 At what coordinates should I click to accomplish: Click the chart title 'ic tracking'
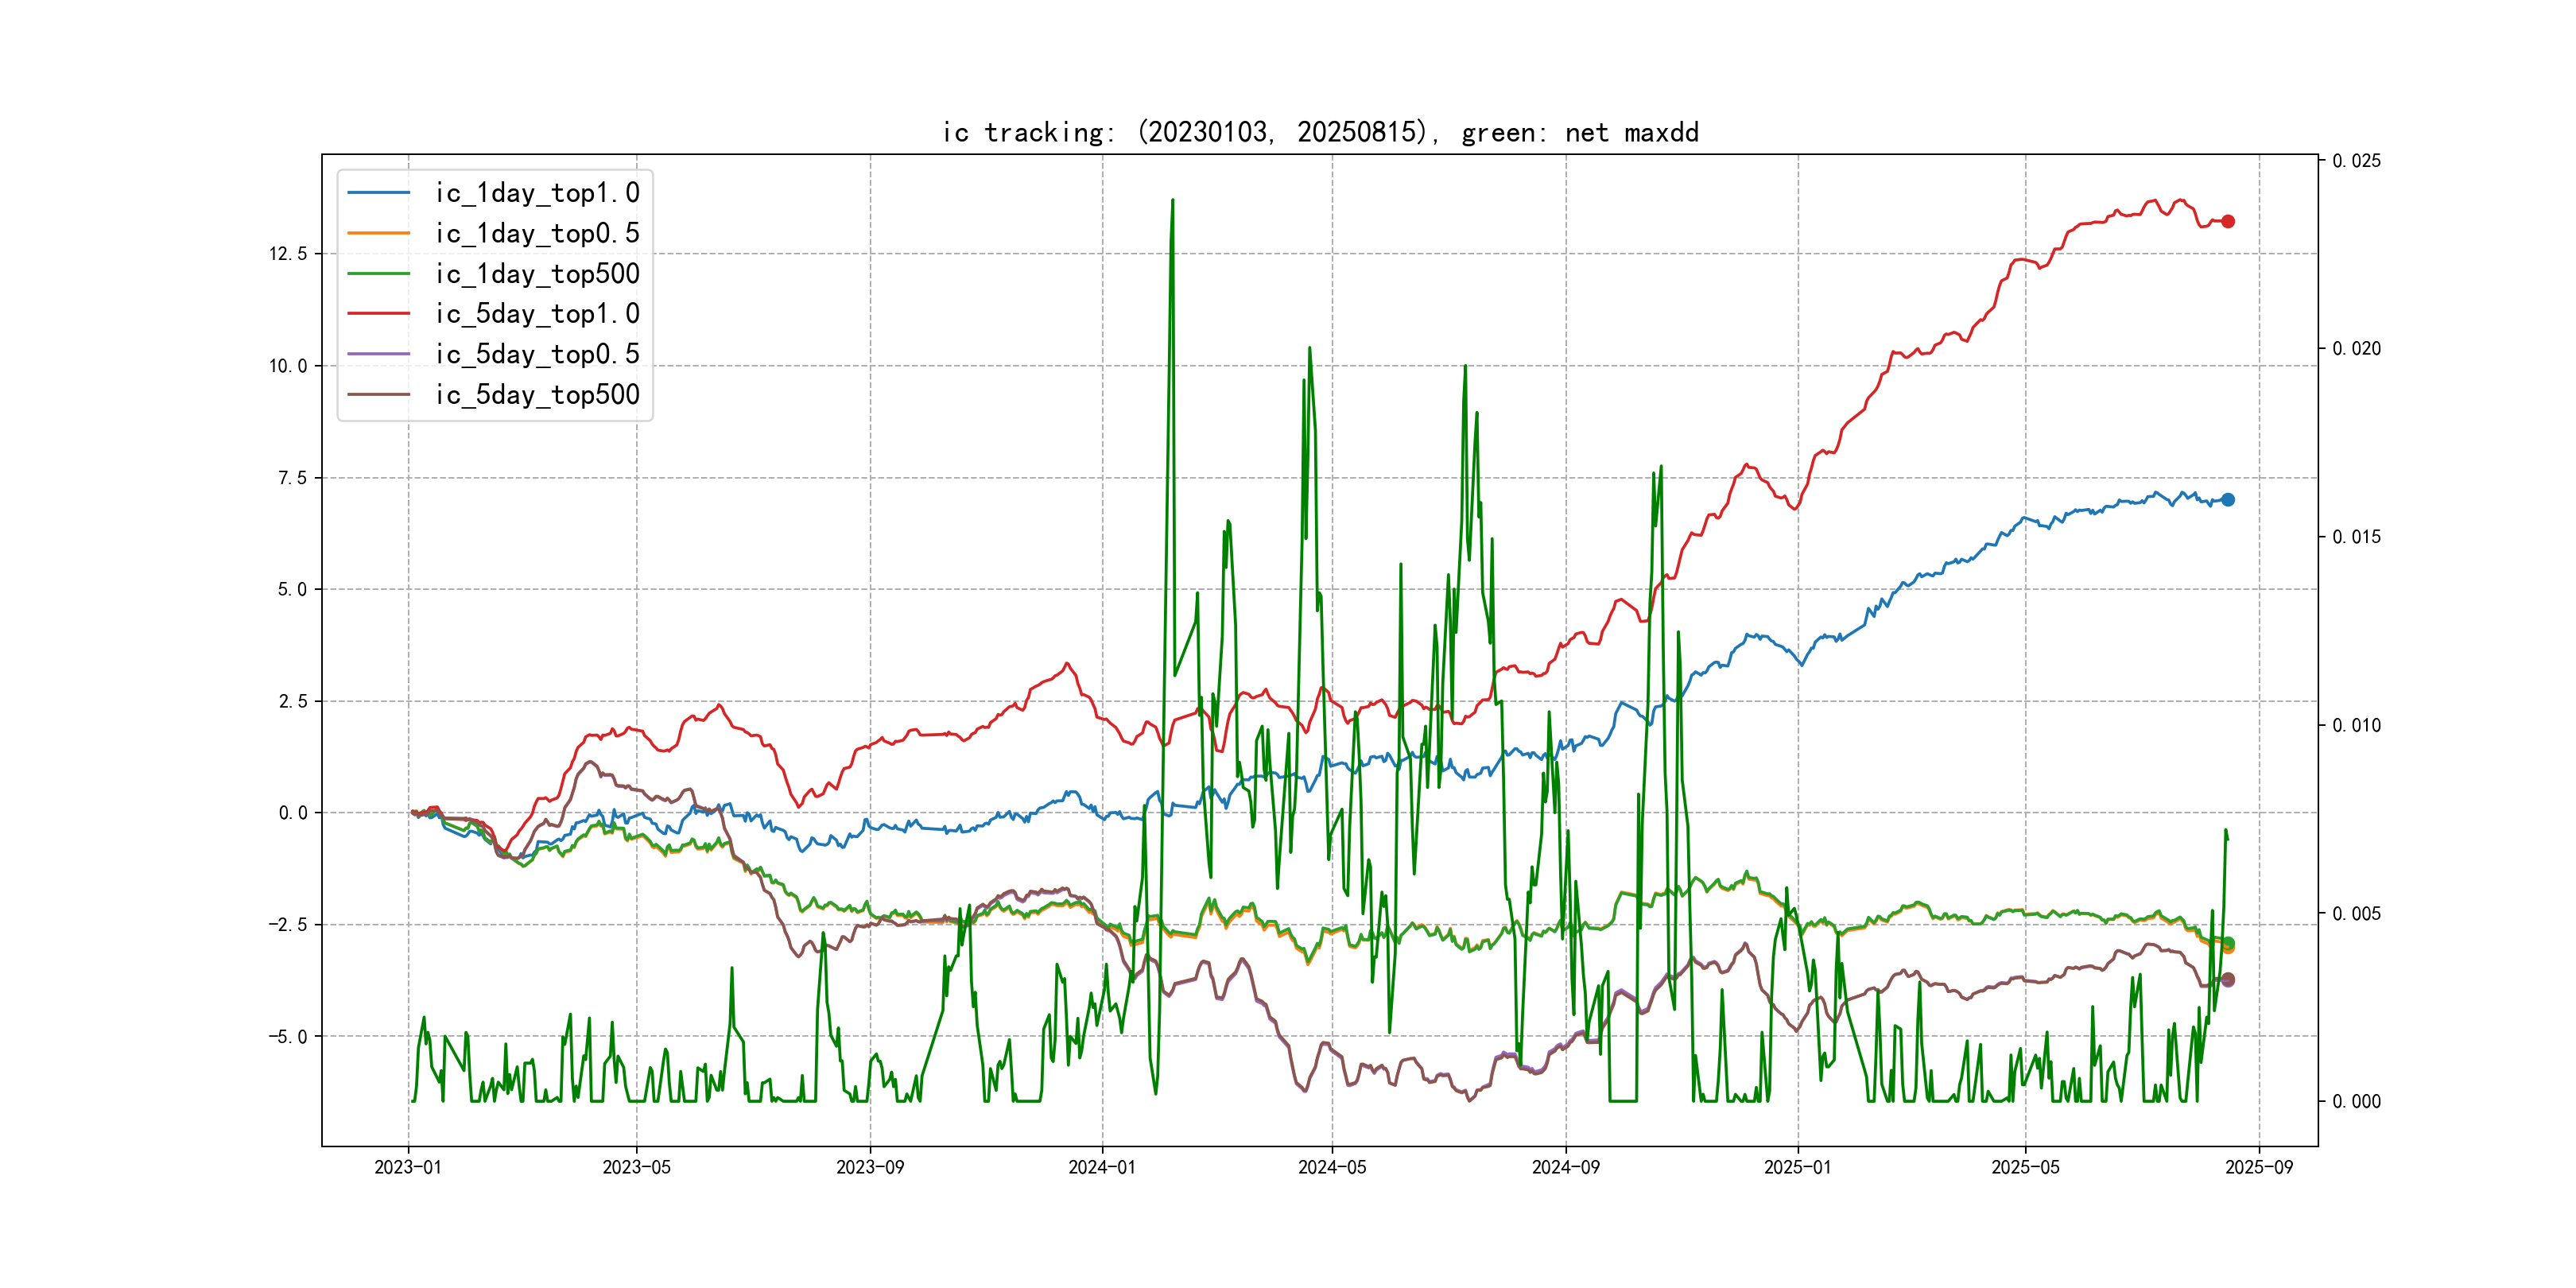[1319, 132]
